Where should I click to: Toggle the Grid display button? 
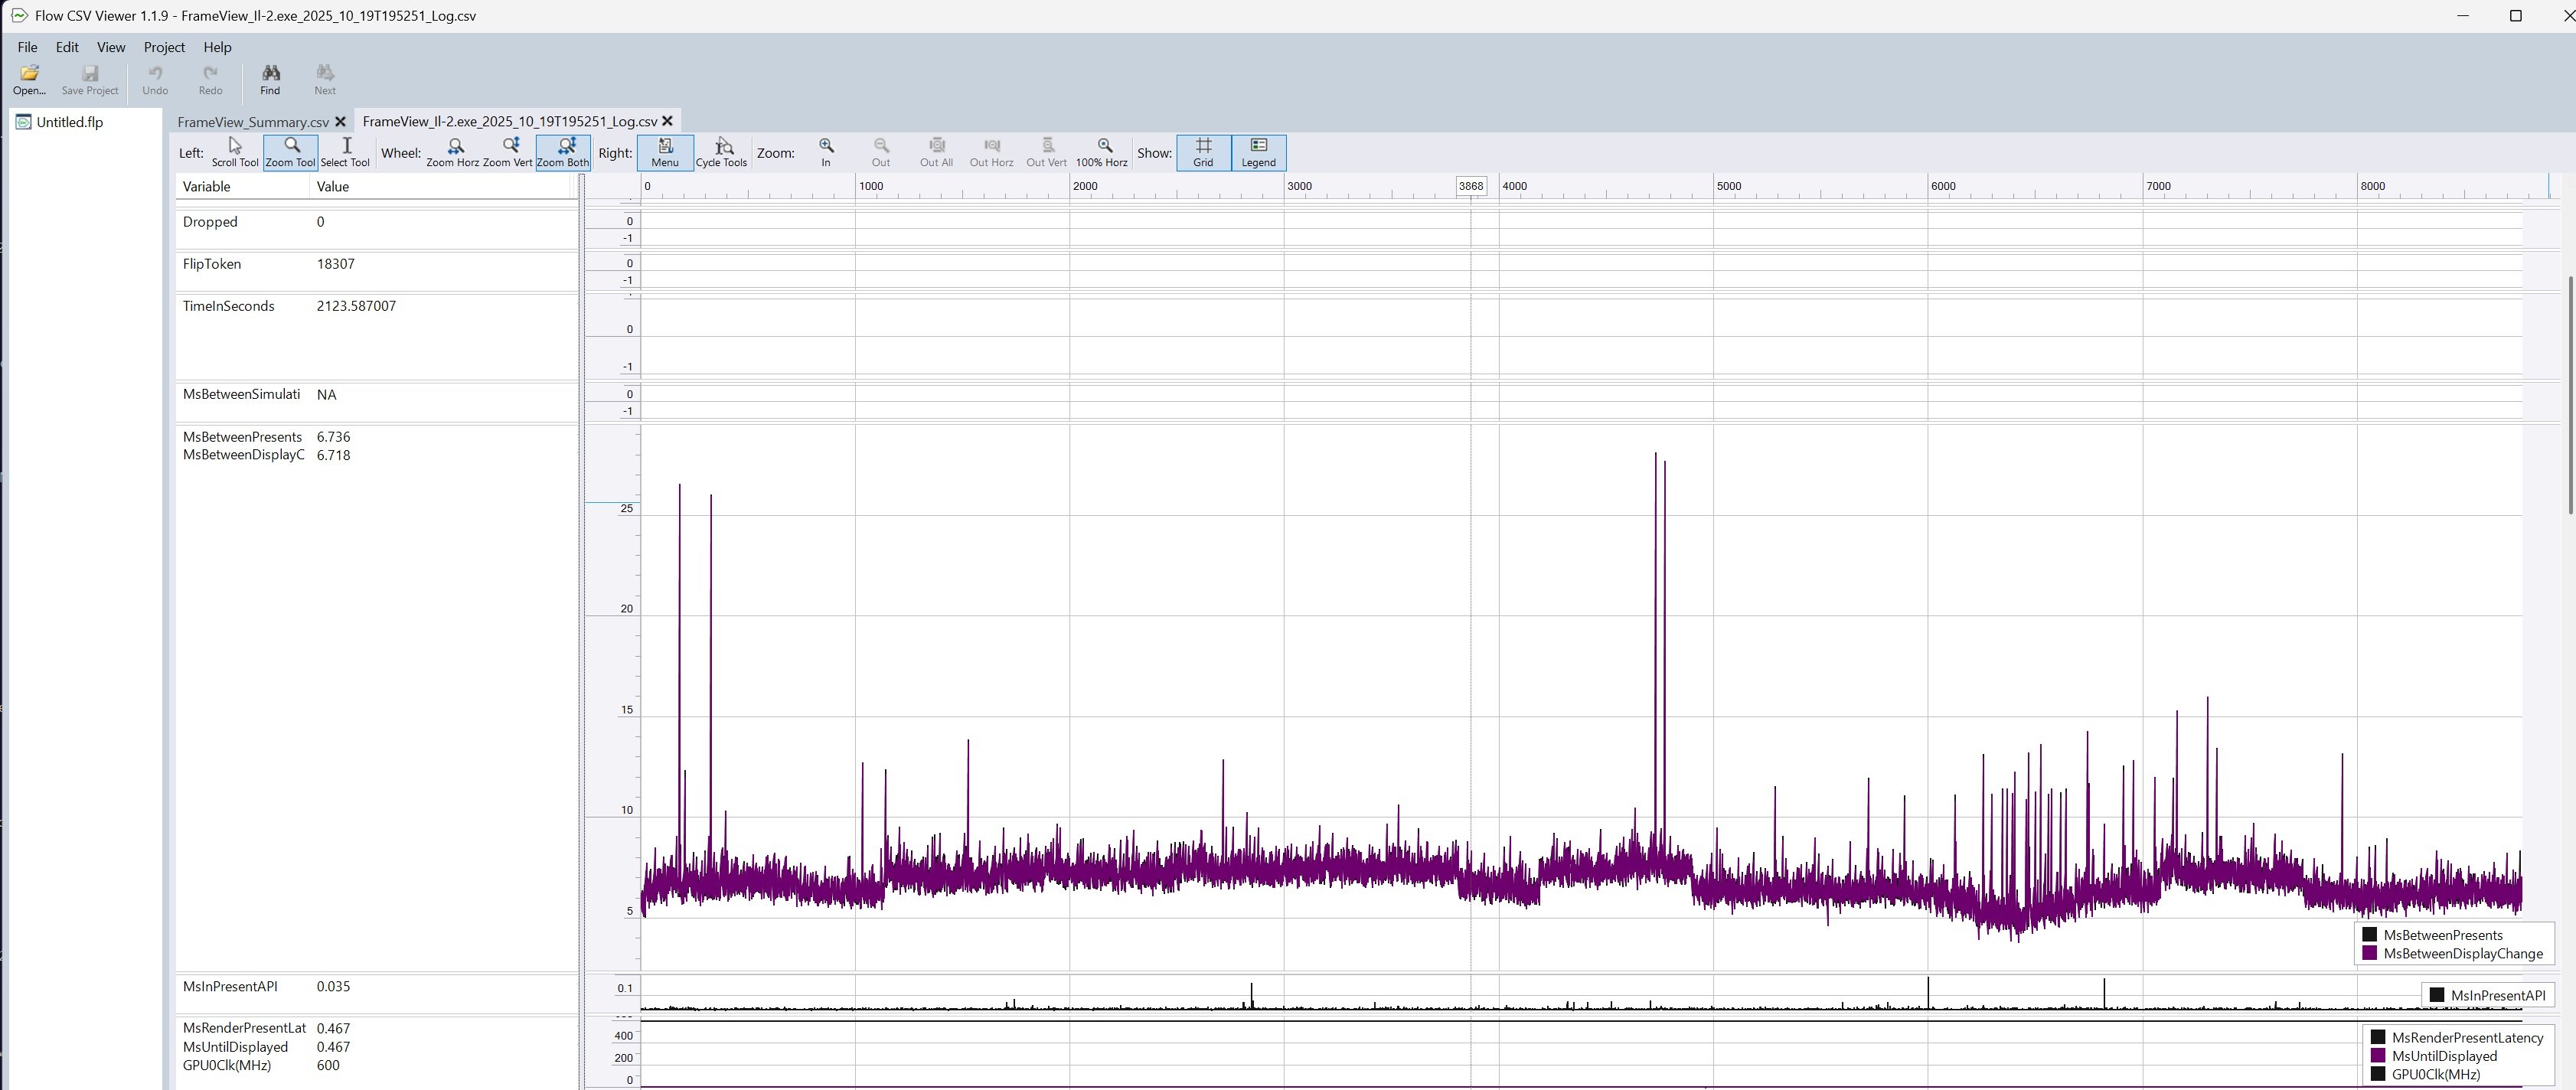pos(1203,152)
